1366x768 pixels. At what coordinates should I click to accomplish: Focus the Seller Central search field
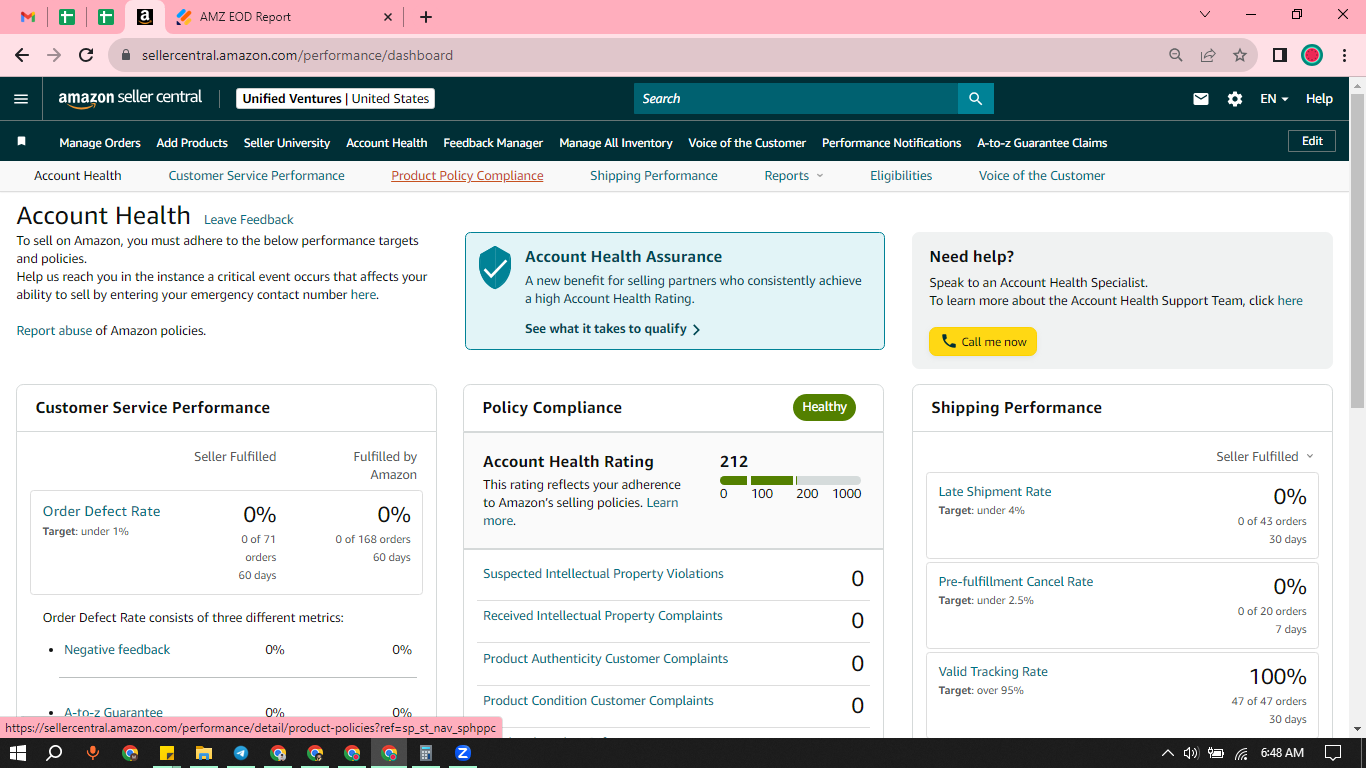(796, 99)
